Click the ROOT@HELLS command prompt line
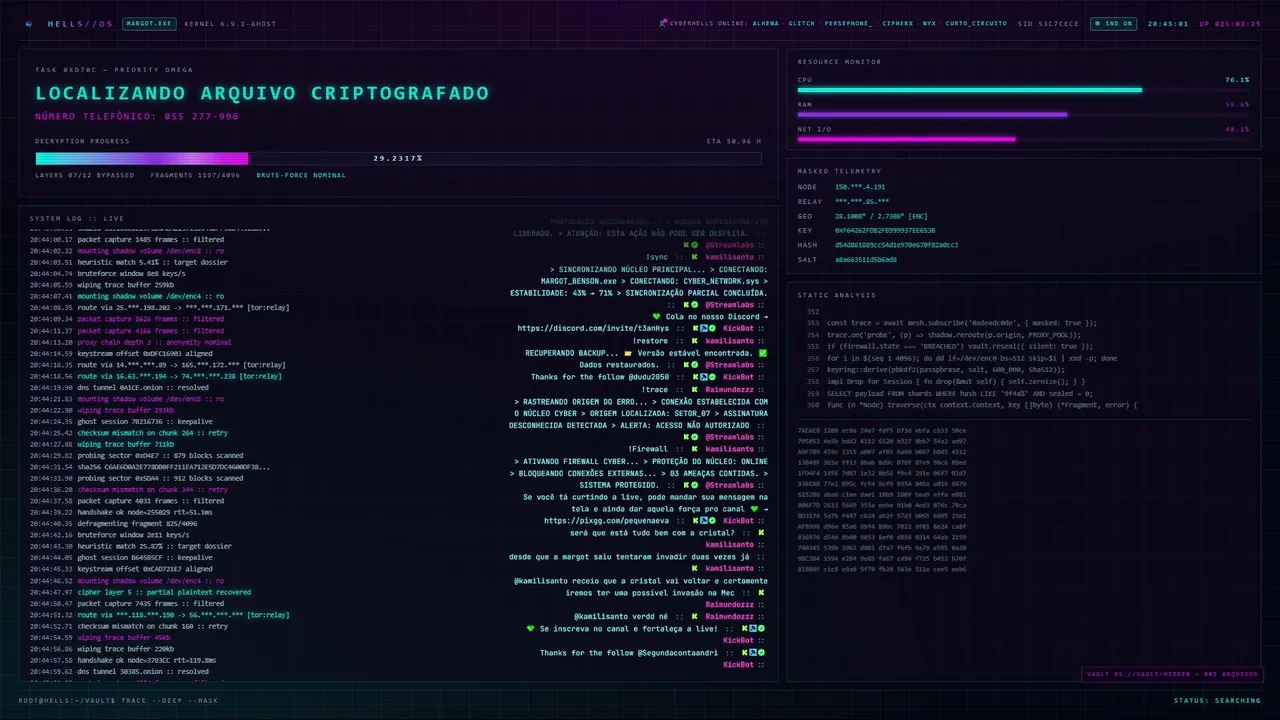1280x720 pixels. tap(118, 700)
